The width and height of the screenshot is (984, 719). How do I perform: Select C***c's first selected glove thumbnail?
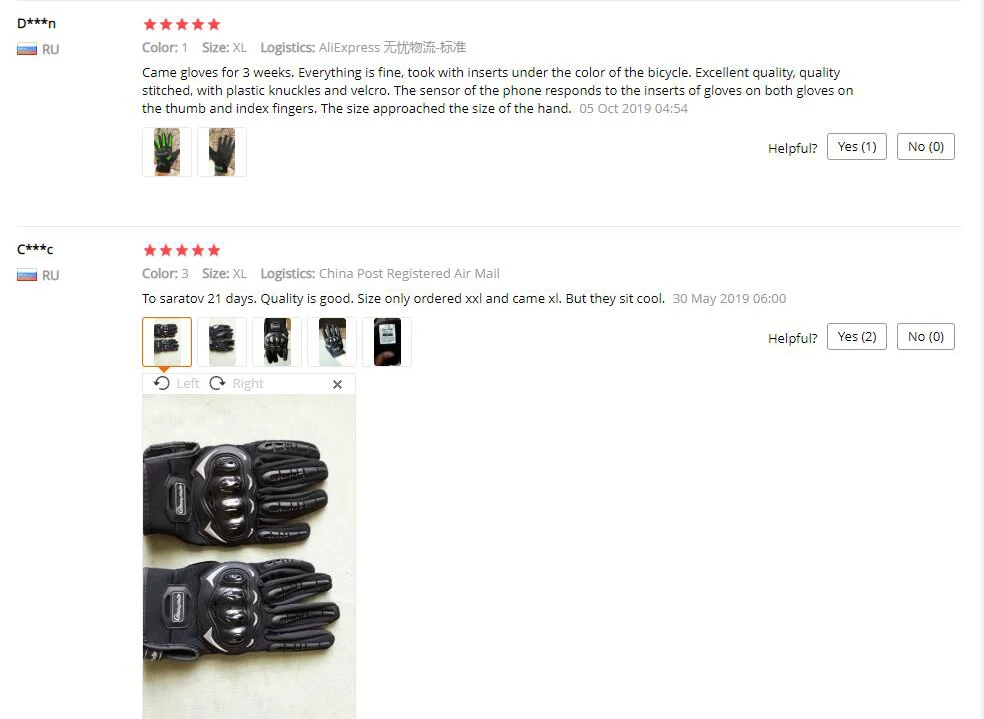point(167,342)
